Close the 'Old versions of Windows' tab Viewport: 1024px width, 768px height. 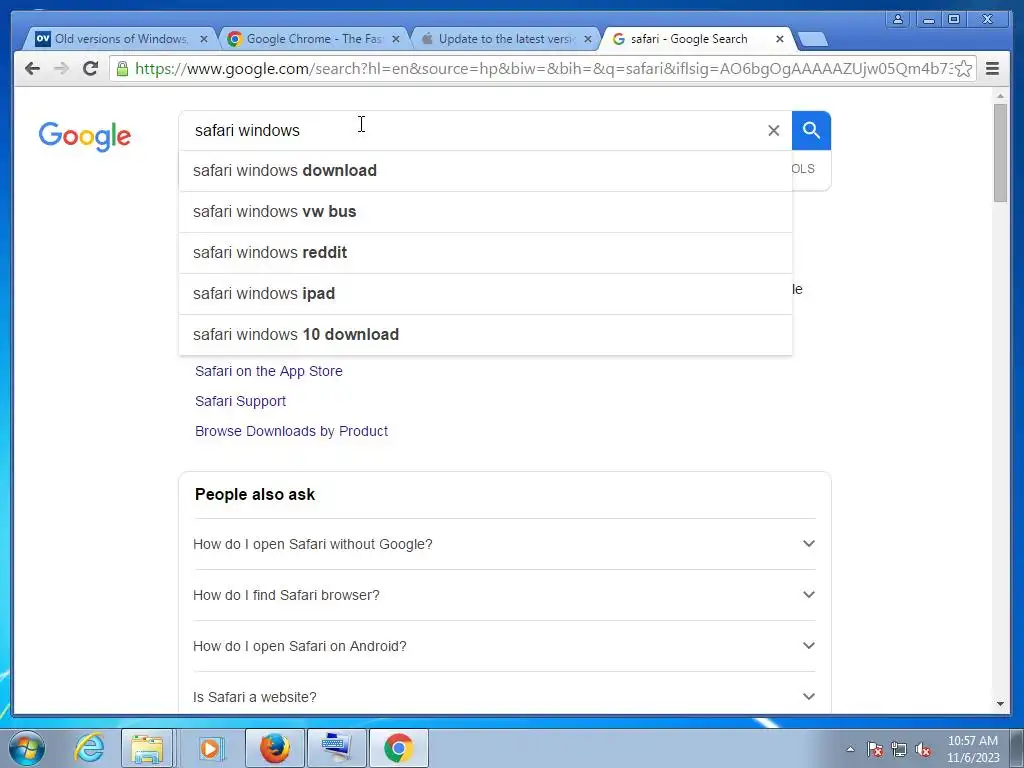click(x=204, y=39)
